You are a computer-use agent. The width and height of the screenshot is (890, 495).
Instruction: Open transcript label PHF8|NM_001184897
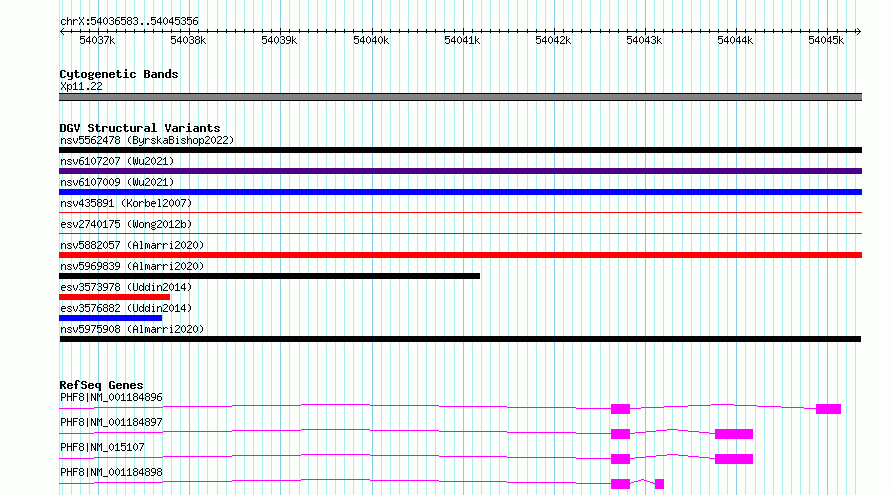point(111,422)
